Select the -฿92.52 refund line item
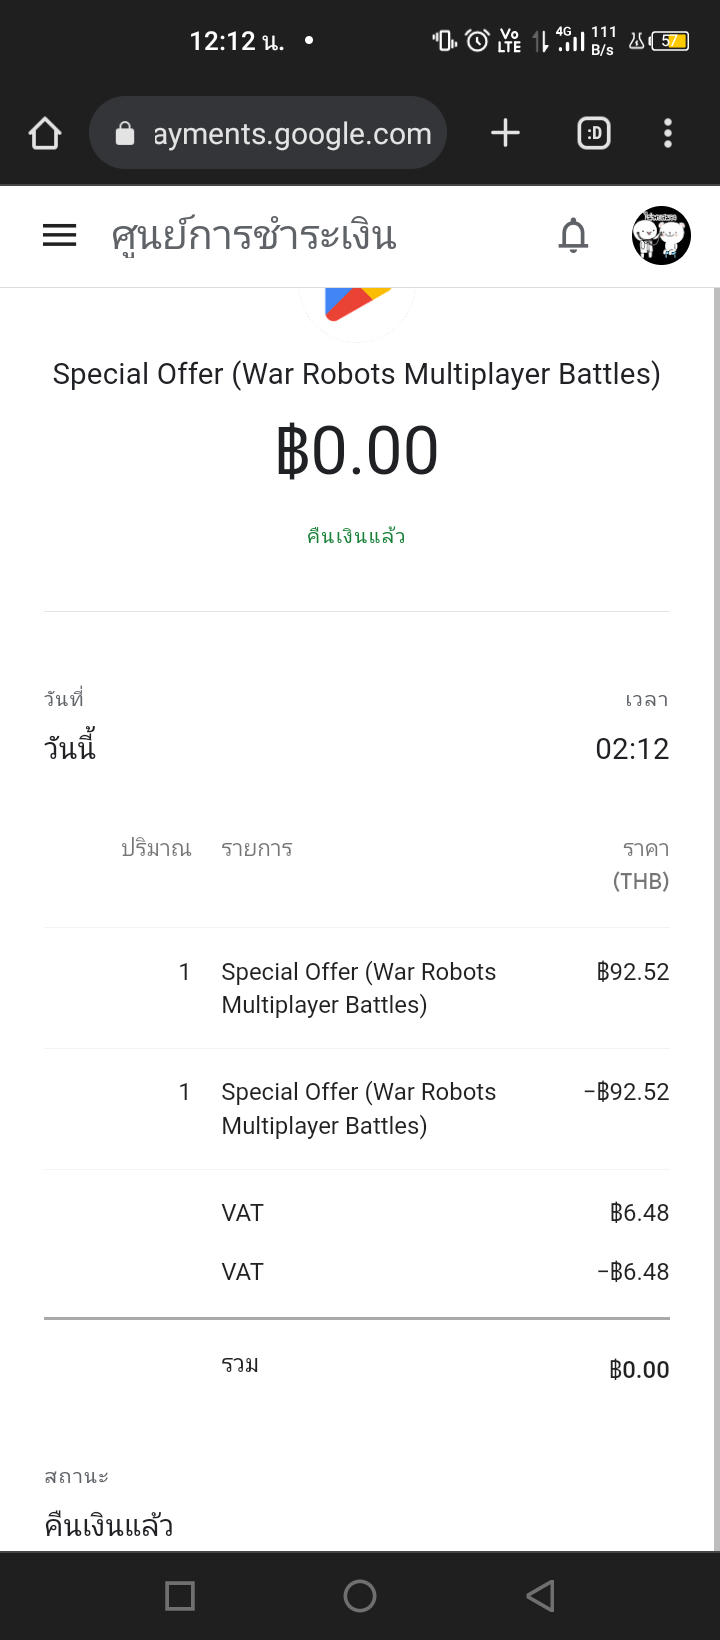 [x=357, y=1109]
